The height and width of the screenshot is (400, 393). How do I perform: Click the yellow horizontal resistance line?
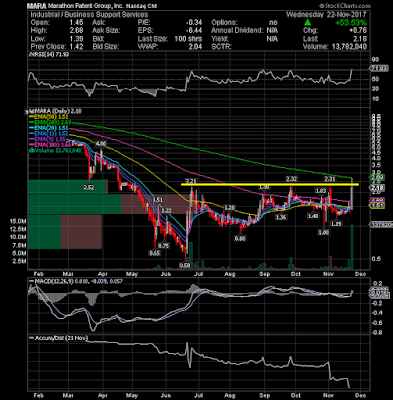tap(270, 184)
